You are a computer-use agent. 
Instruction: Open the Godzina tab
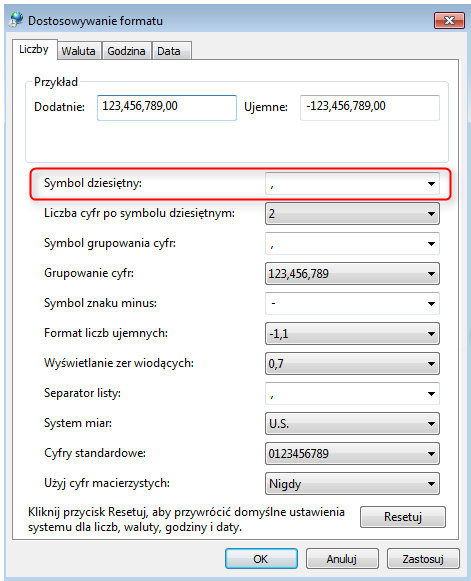click(x=126, y=51)
